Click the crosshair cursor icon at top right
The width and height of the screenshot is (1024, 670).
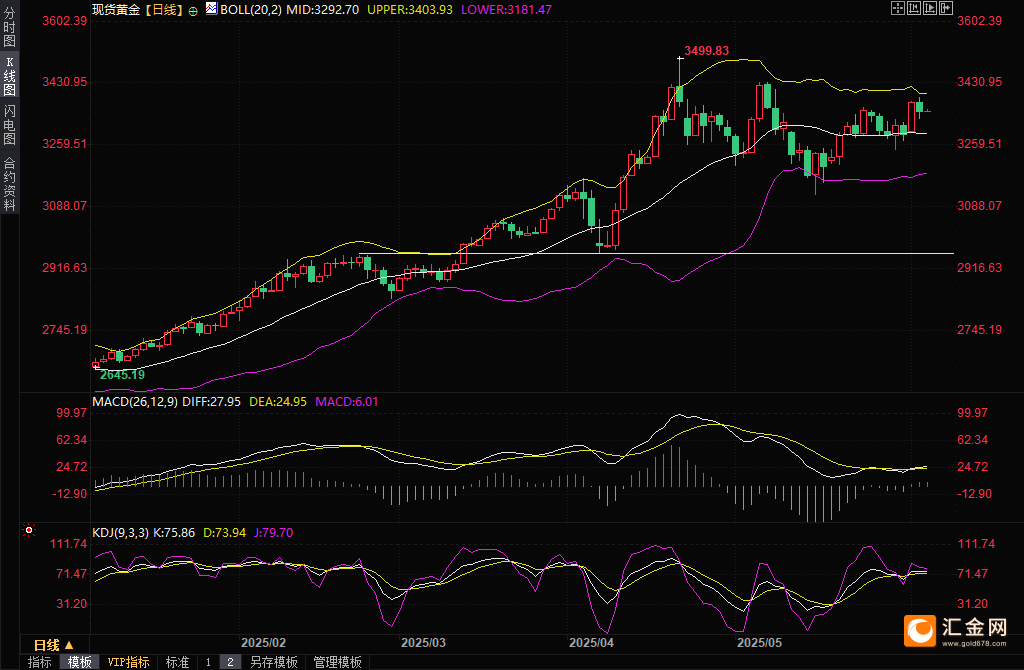(x=898, y=8)
